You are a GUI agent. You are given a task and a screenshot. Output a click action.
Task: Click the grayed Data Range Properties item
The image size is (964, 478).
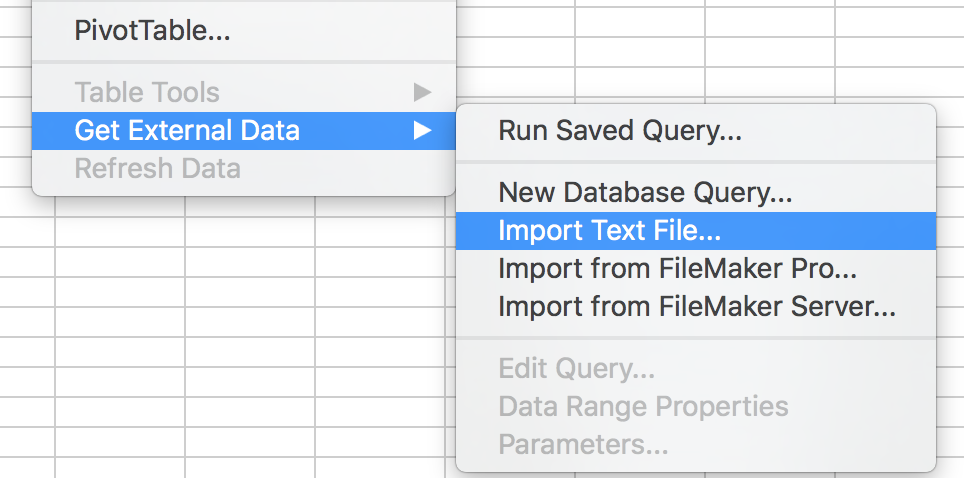[642, 407]
